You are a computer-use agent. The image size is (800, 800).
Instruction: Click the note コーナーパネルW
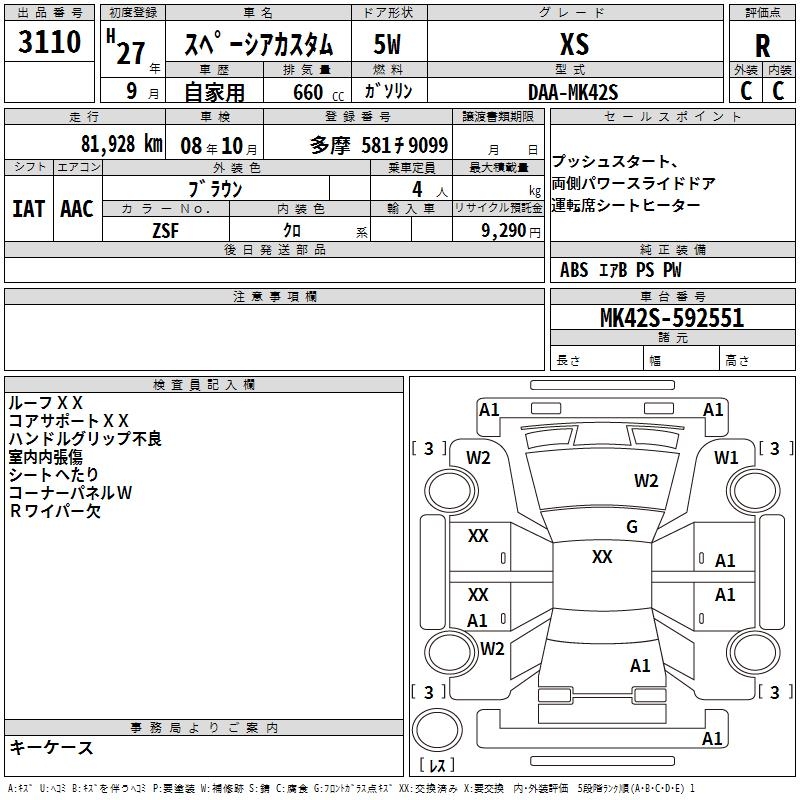click(x=70, y=492)
